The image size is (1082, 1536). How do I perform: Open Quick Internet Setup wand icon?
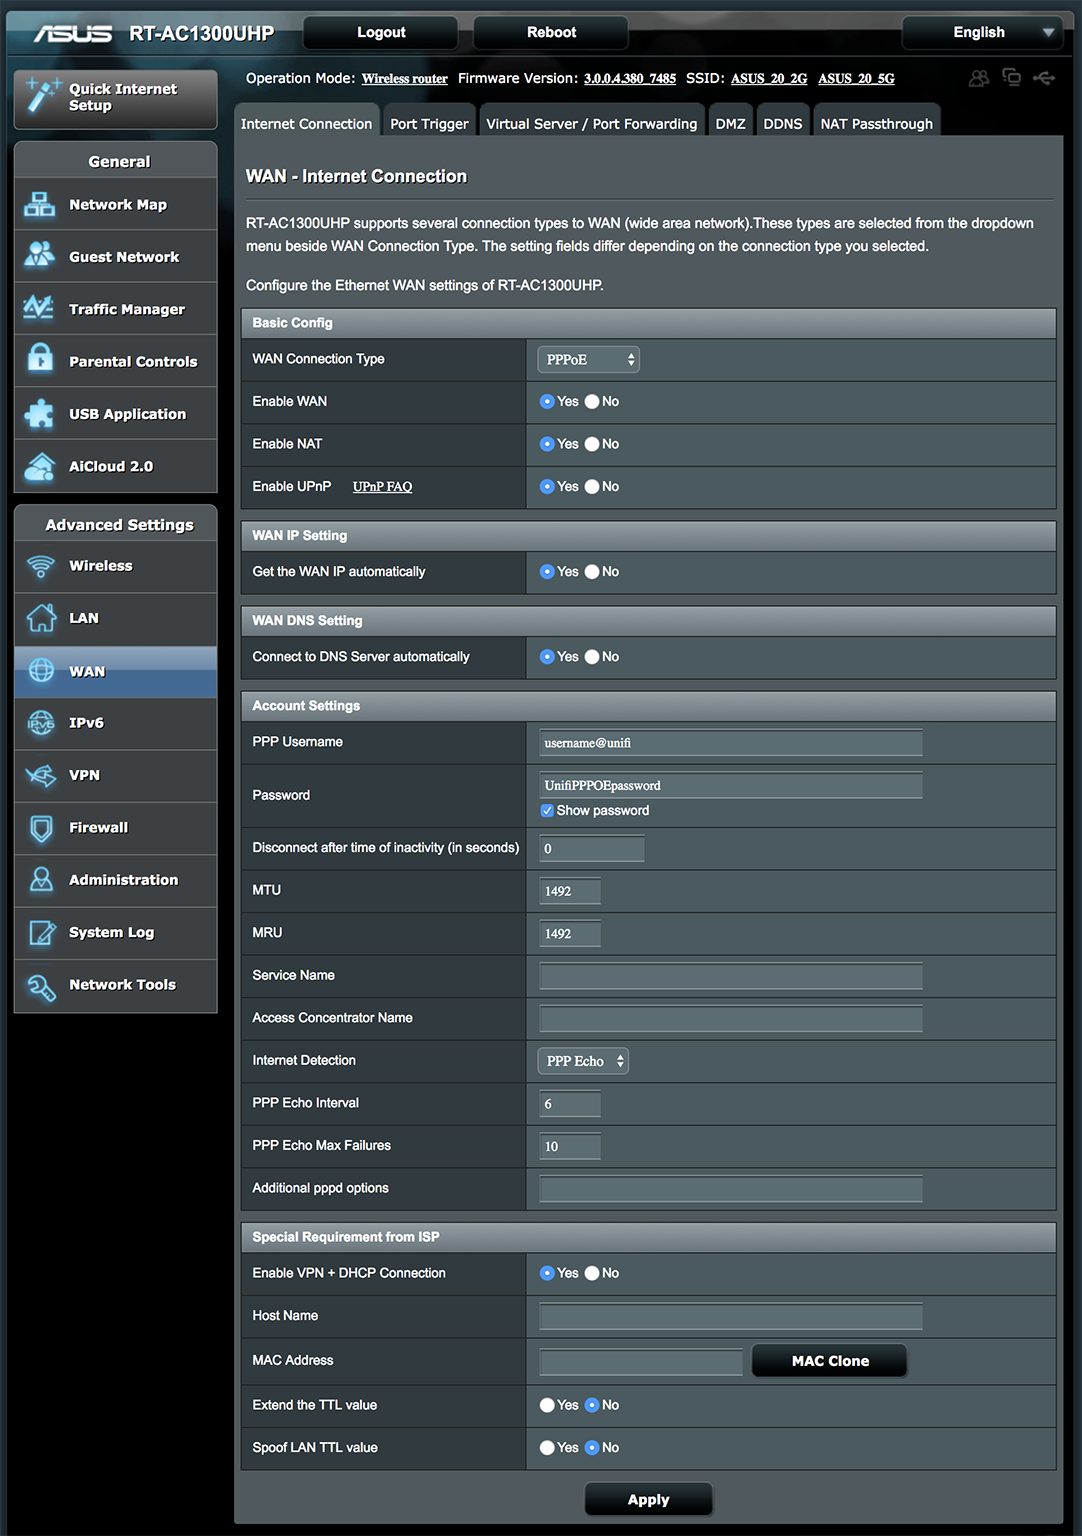point(43,97)
